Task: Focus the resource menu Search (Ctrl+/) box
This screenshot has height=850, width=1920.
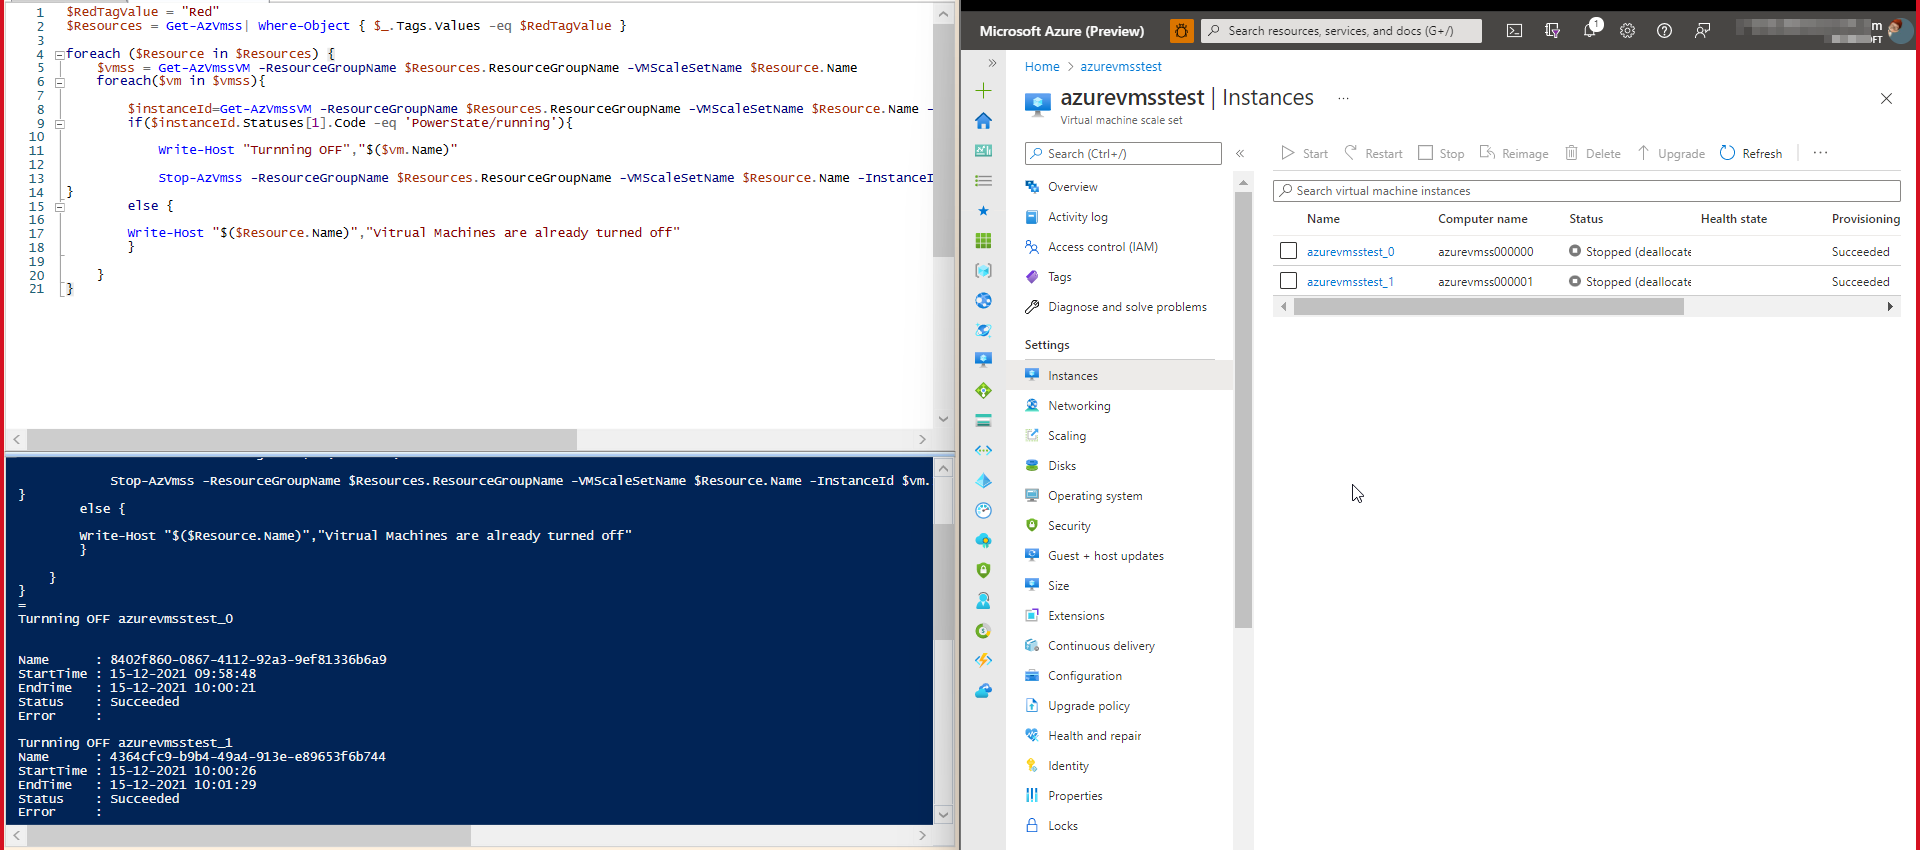Action: [x=1123, y=153]
